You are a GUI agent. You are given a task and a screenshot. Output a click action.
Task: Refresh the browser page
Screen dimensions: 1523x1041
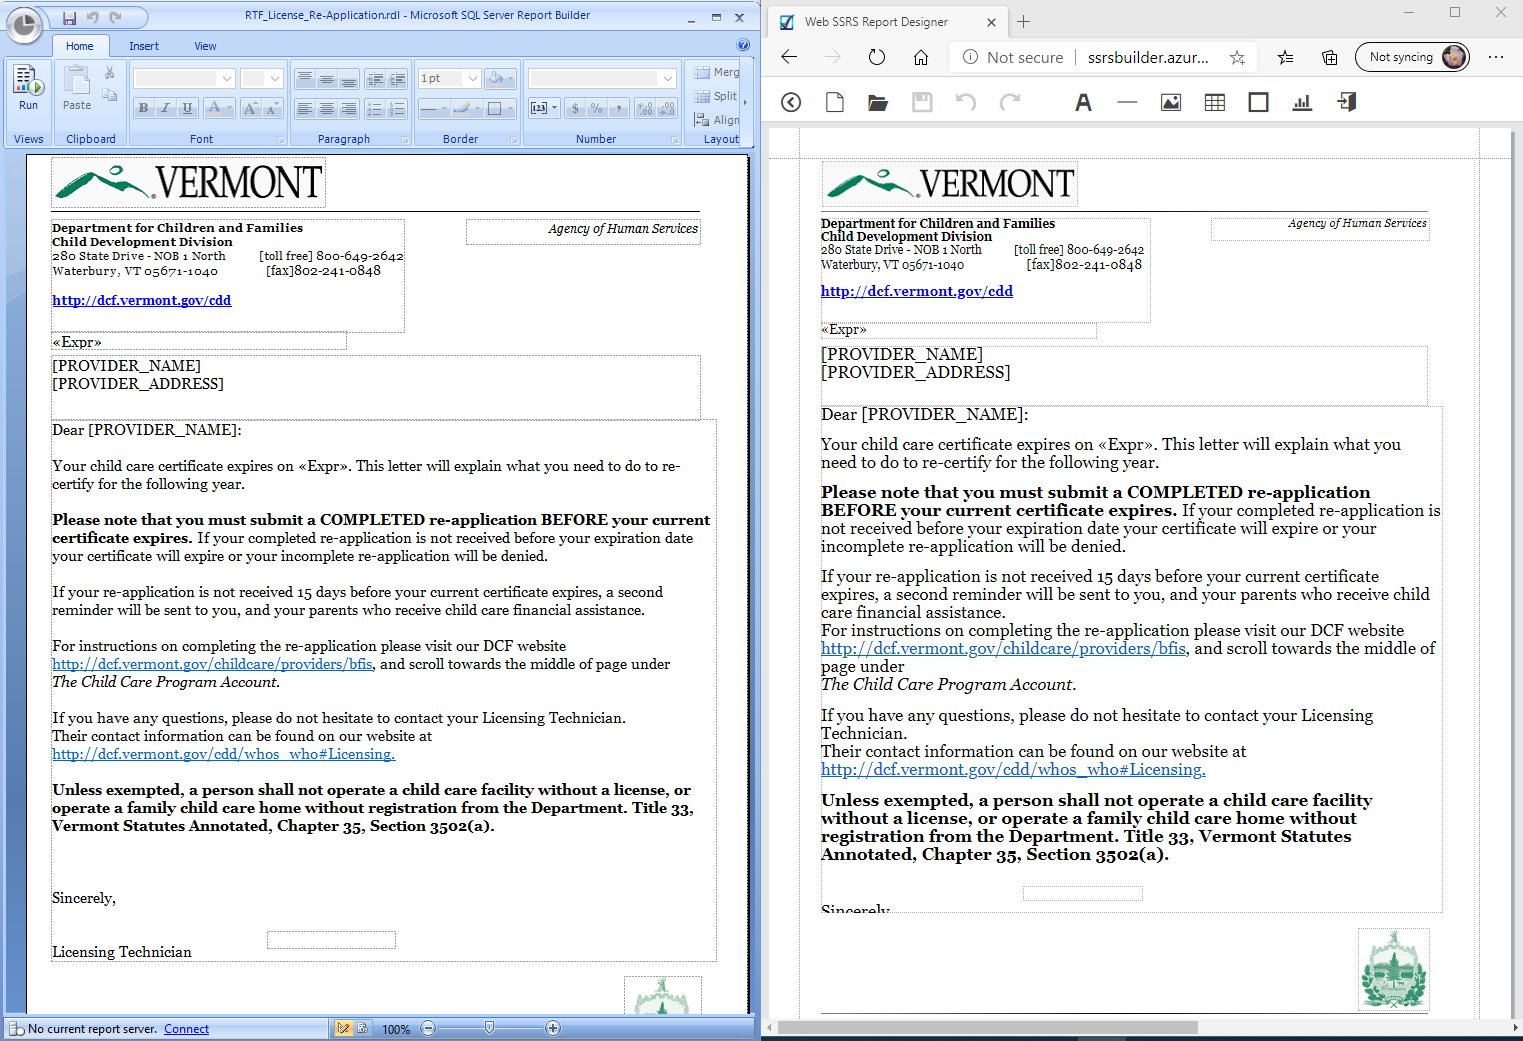pos(877,57)
